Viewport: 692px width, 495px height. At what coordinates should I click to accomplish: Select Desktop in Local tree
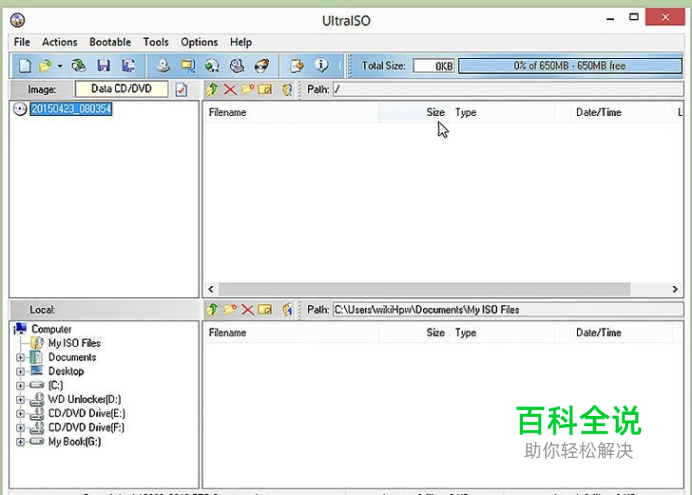tap(66, 371)
